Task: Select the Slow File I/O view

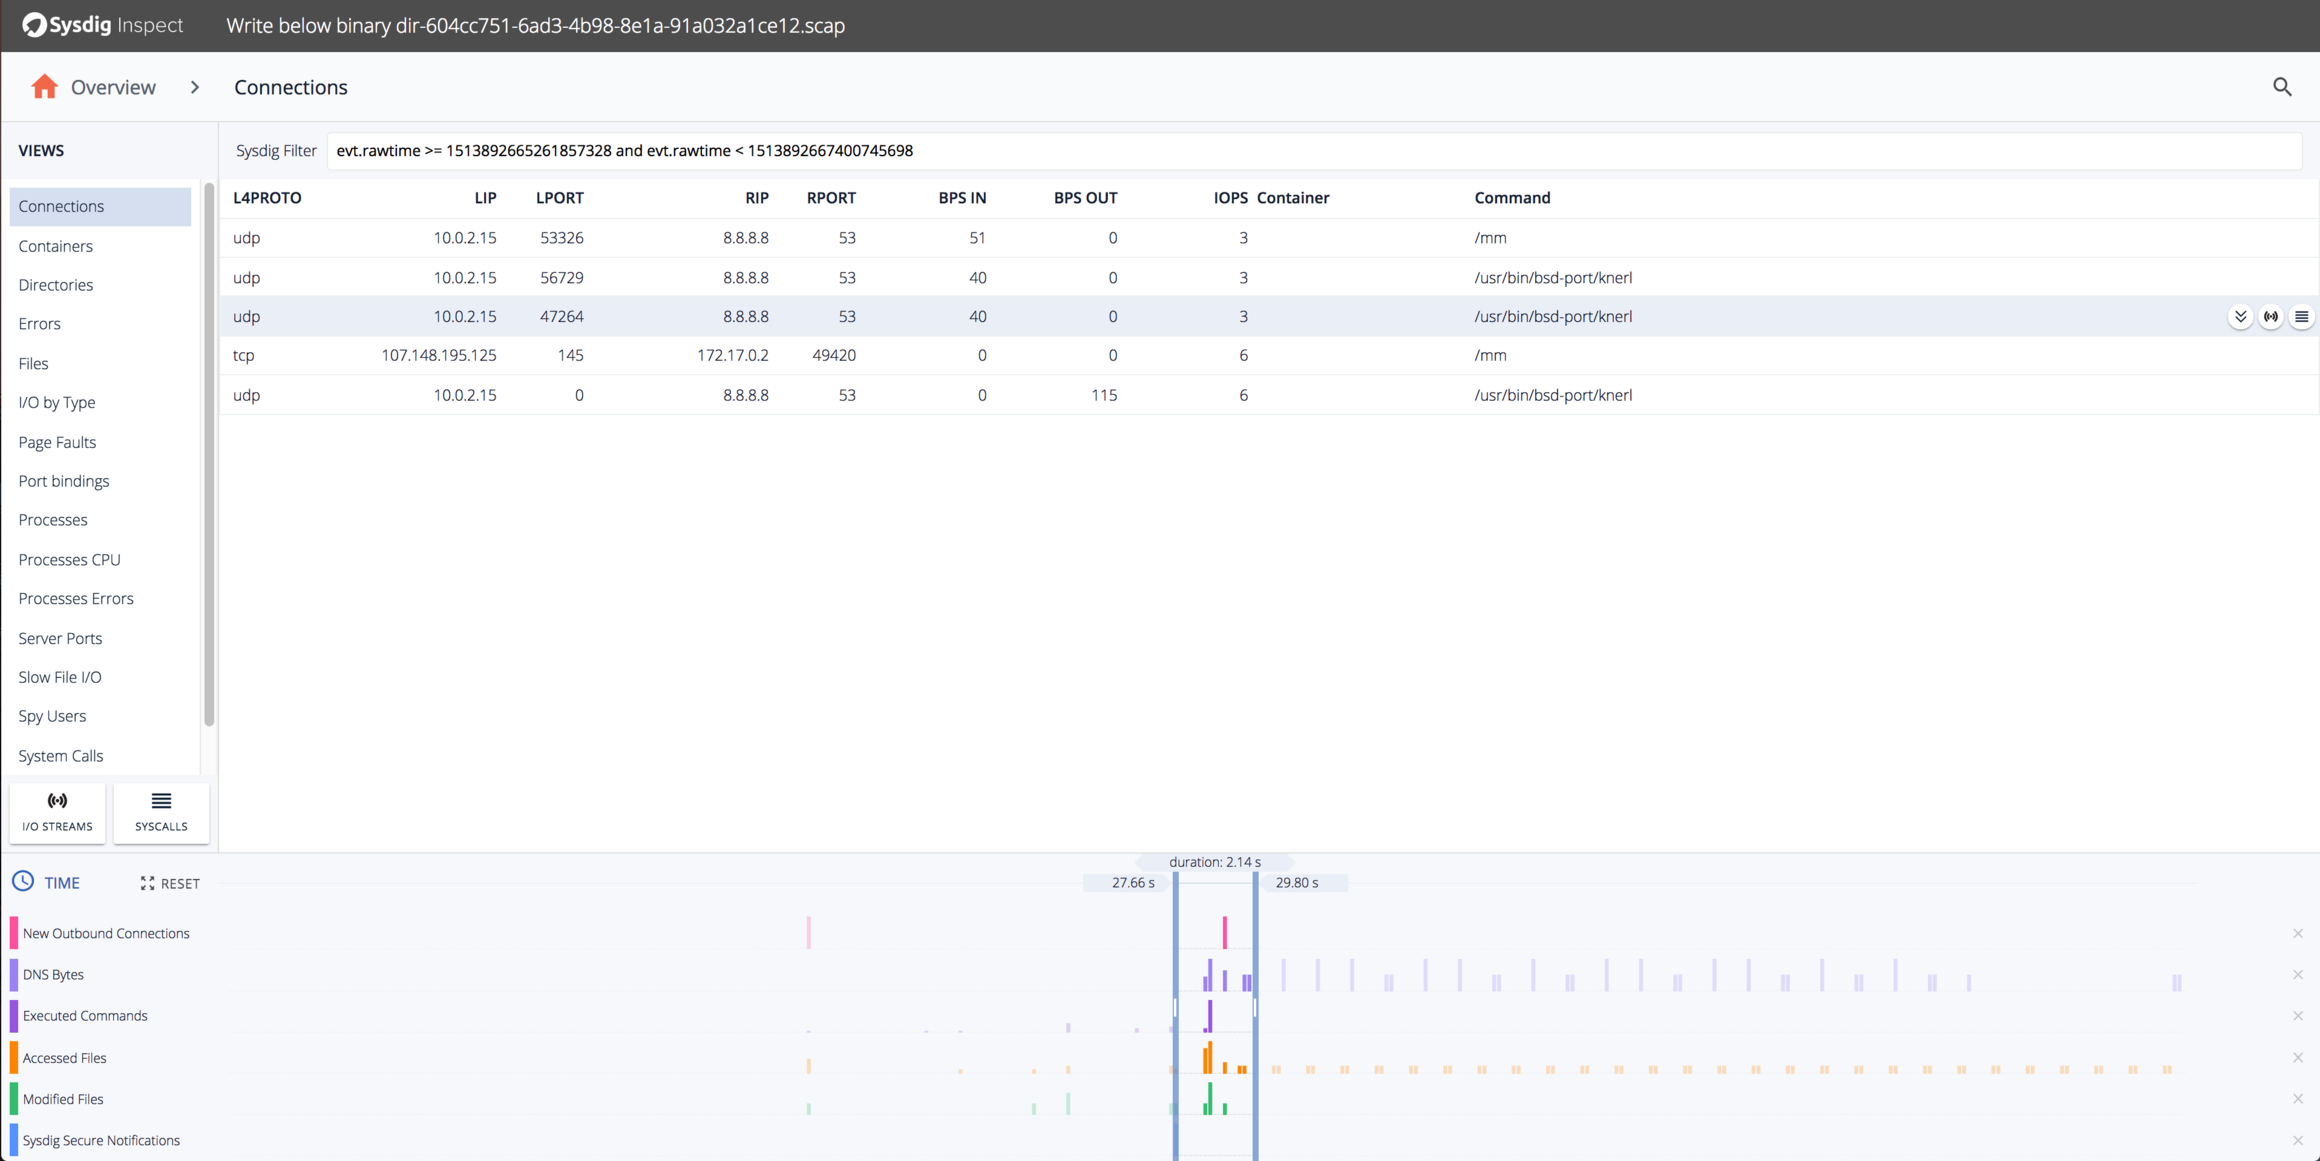Action: pyautogui.click(x=100, y=677)
